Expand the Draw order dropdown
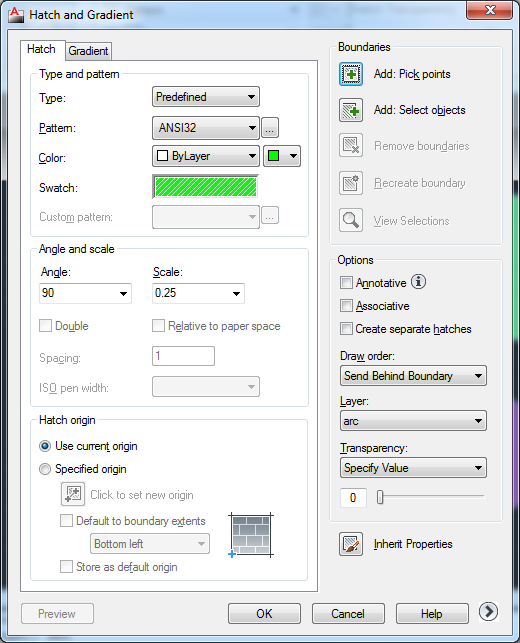 (413, 376)
